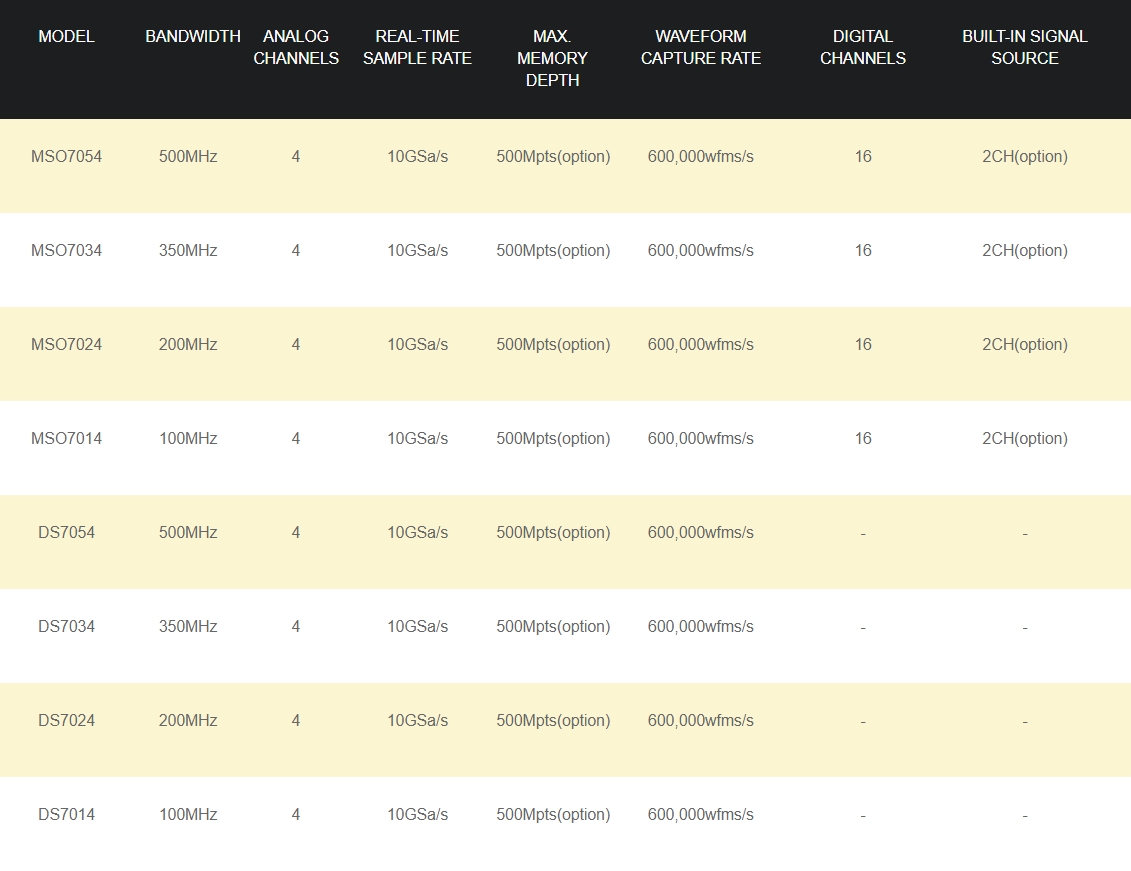Select 10GSa/s in MSO7024 row
This screenshot has height=871, width=1131.
pyautogui.click(x=418, y=344)
